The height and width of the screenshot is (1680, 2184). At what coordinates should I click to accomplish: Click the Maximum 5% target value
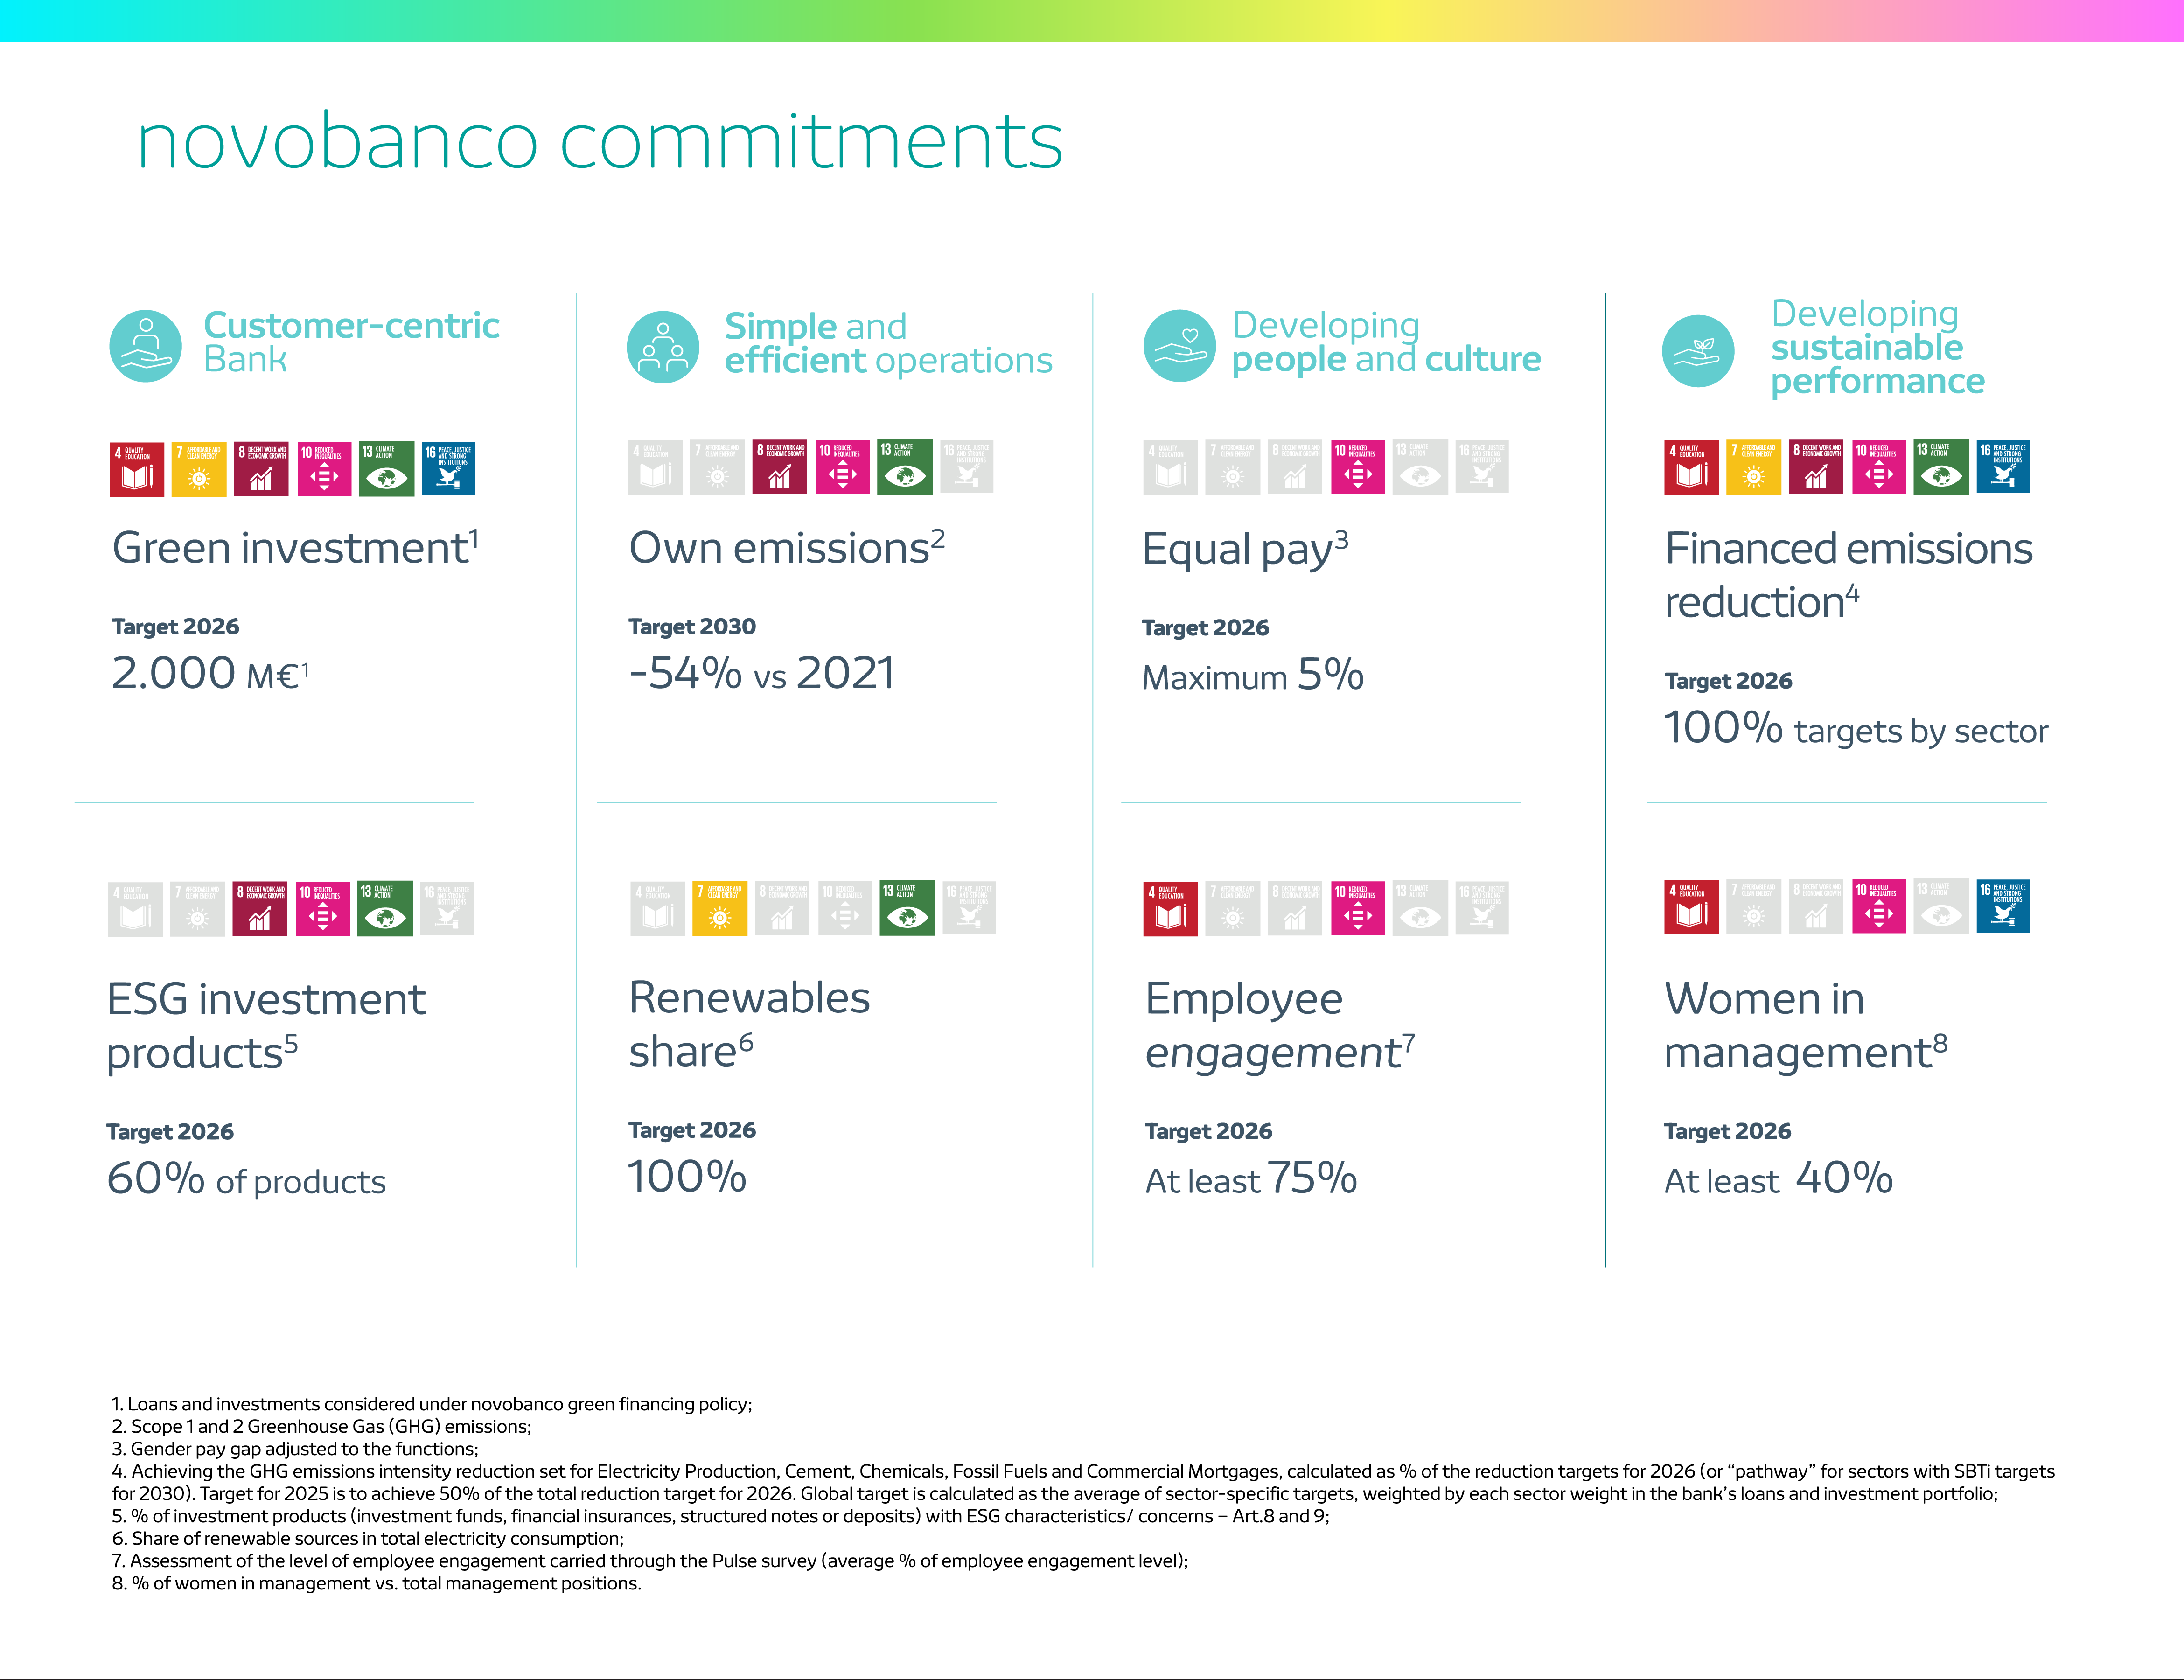[x=1253, y=675]
